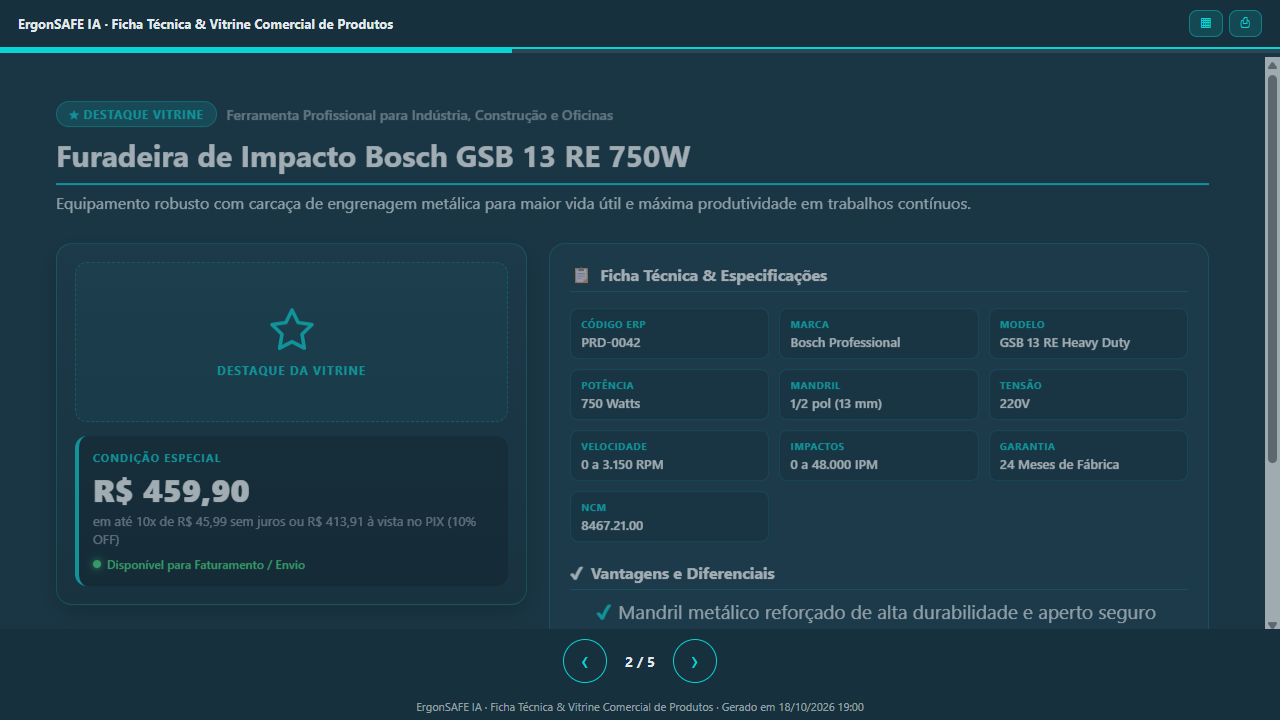The height and width of the screenshot is (720, 1280).
Task: Click the Tensão value 220V
Action: click(x=1015, y=403)
